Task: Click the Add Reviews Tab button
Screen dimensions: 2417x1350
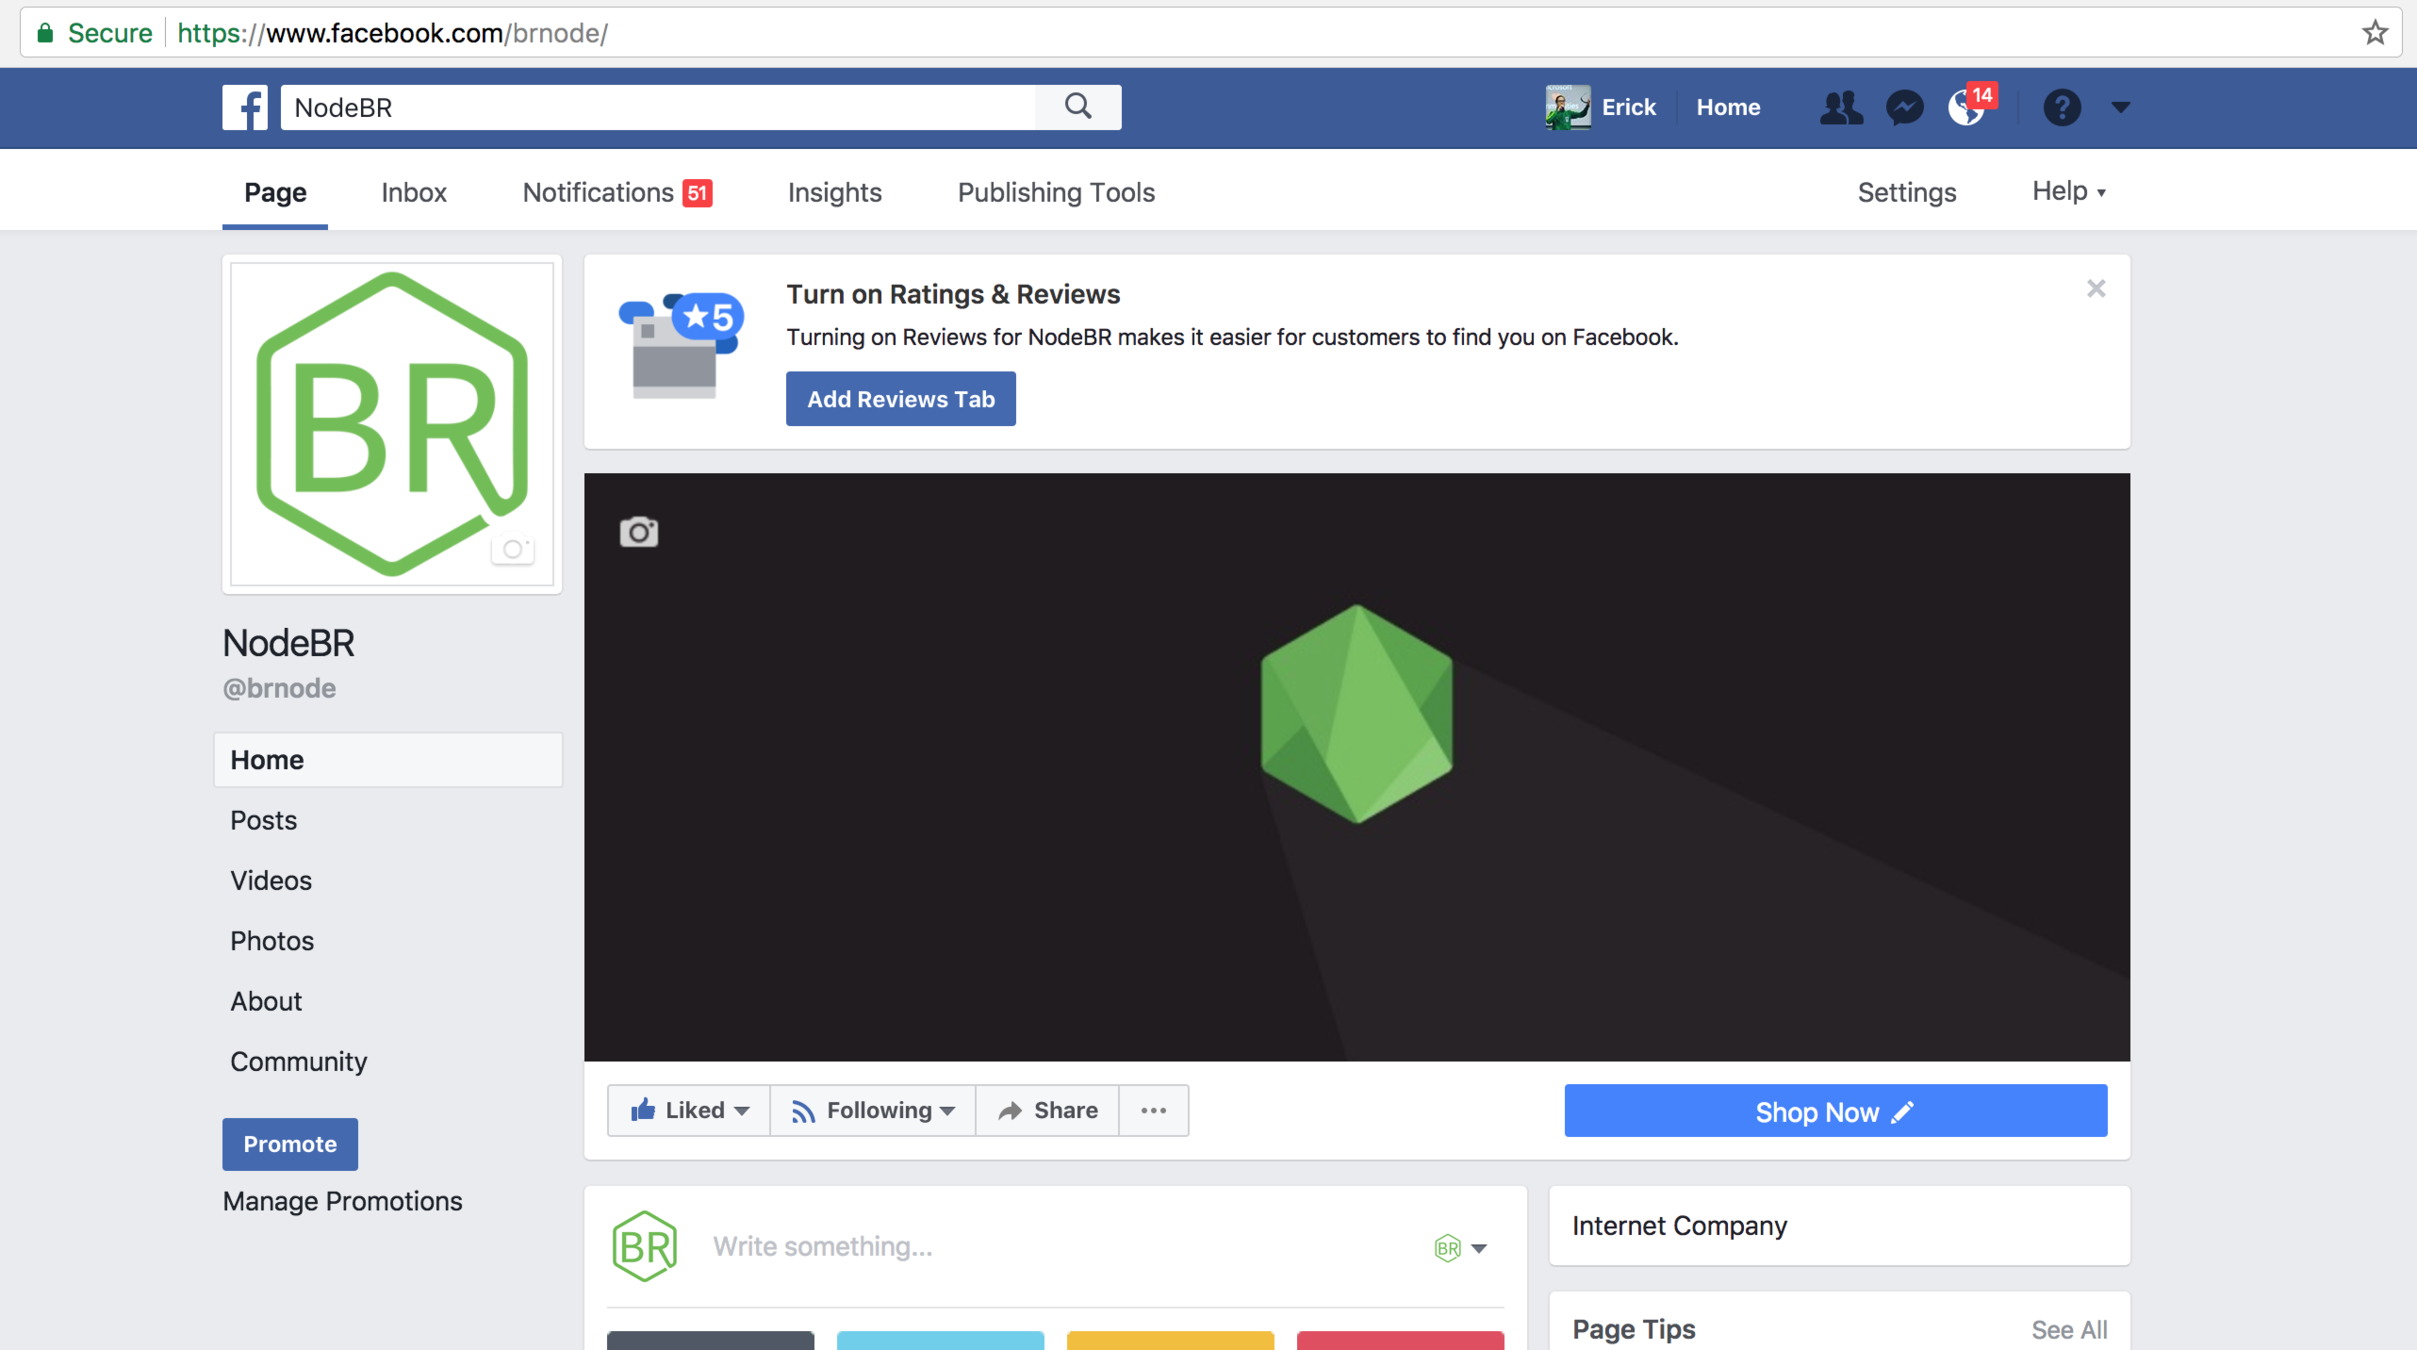Action: point(900,399)
